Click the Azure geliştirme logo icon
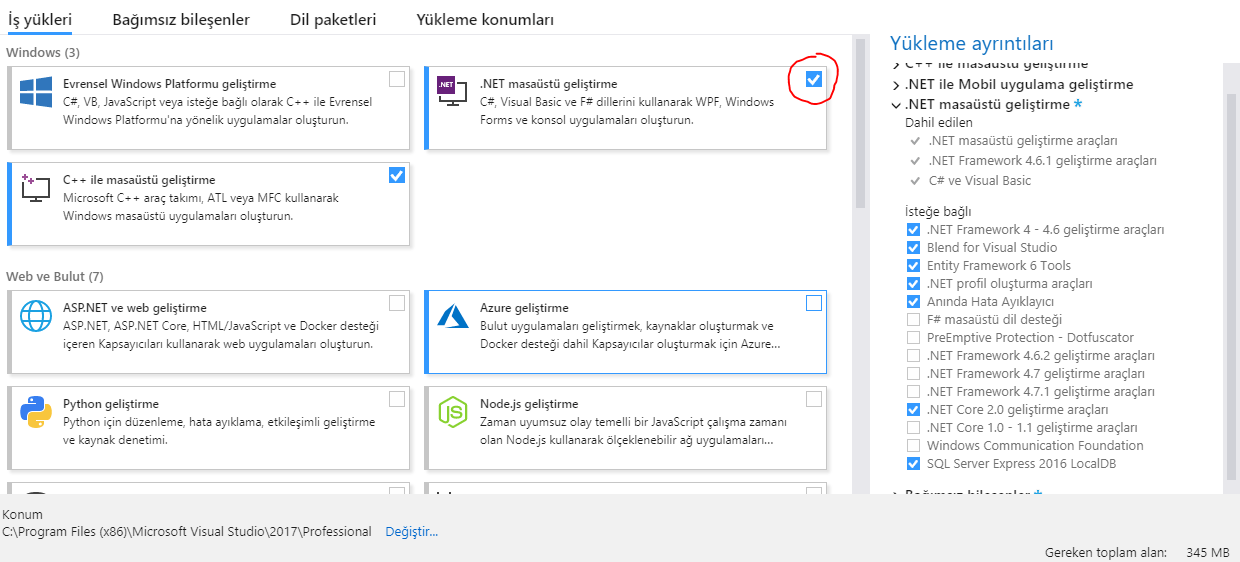Screen dimensions: 1240x562 coord(453,316)
